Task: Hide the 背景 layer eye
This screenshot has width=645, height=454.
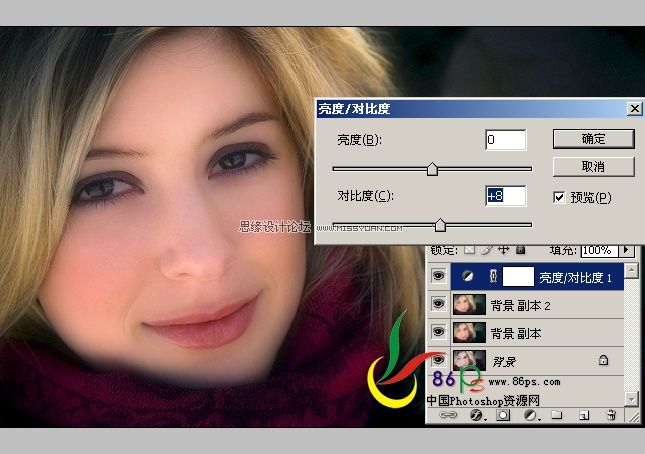Action: point(439,360)
